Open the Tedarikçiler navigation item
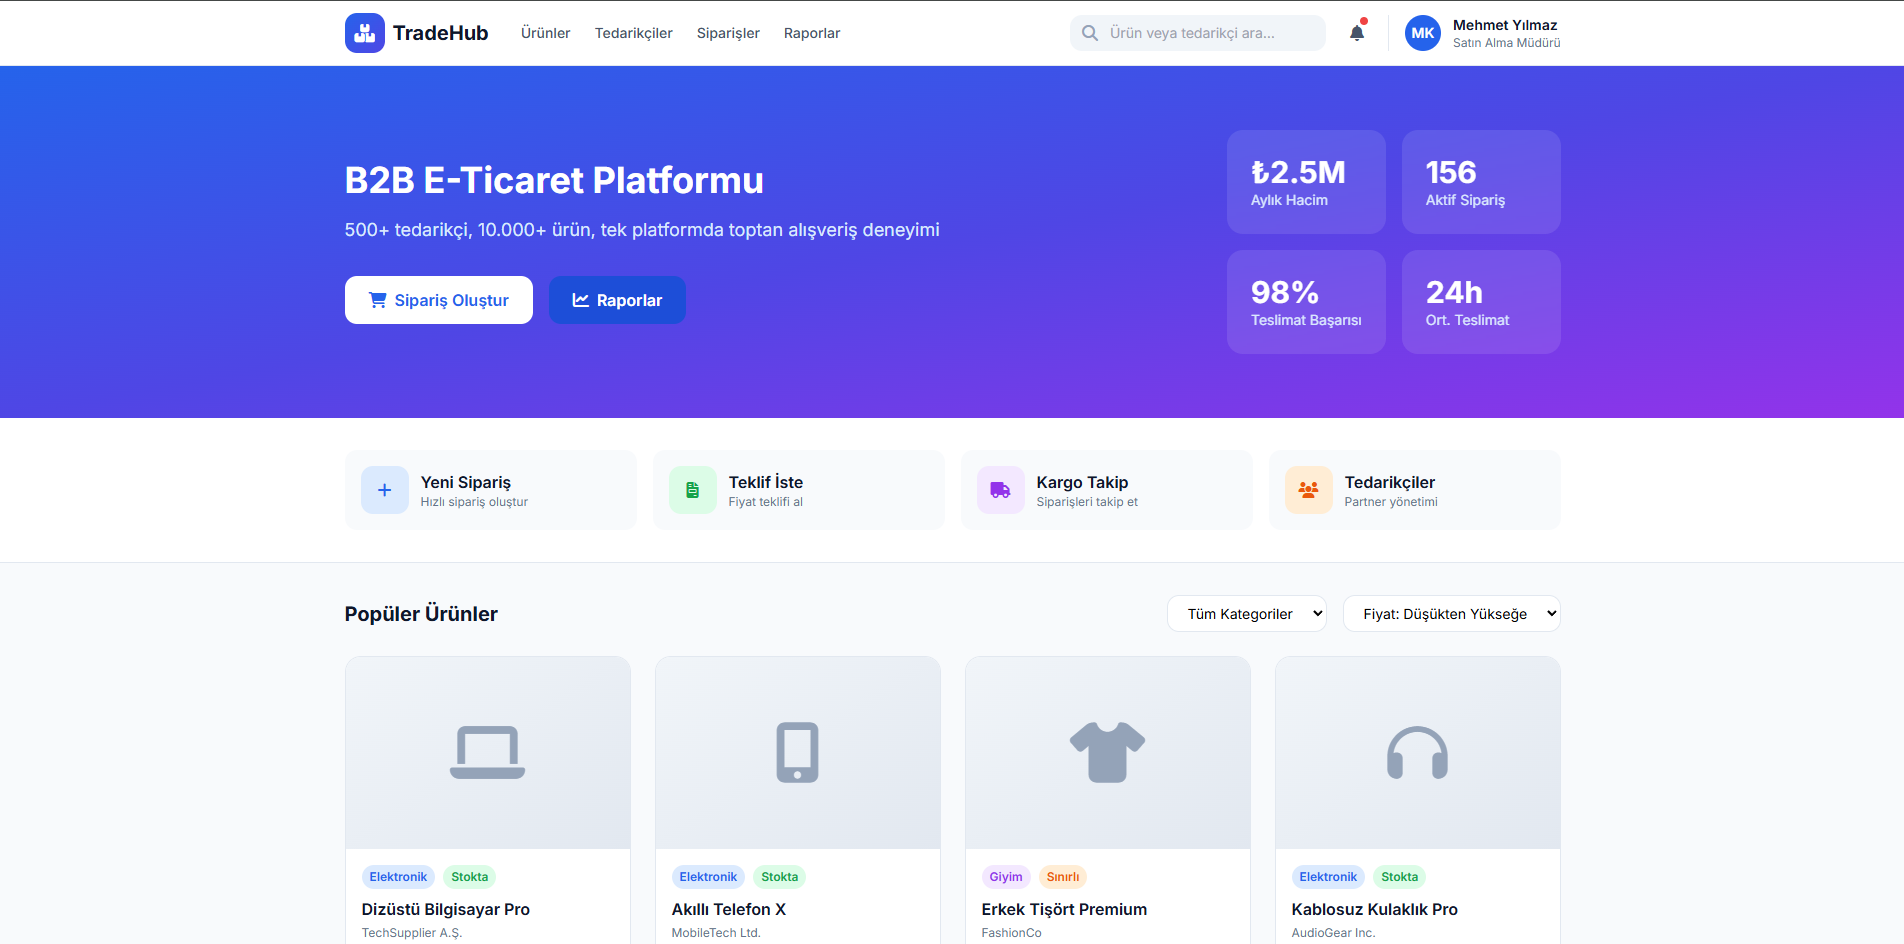Screen dimensions: 1904x944 tap(634, 33)
